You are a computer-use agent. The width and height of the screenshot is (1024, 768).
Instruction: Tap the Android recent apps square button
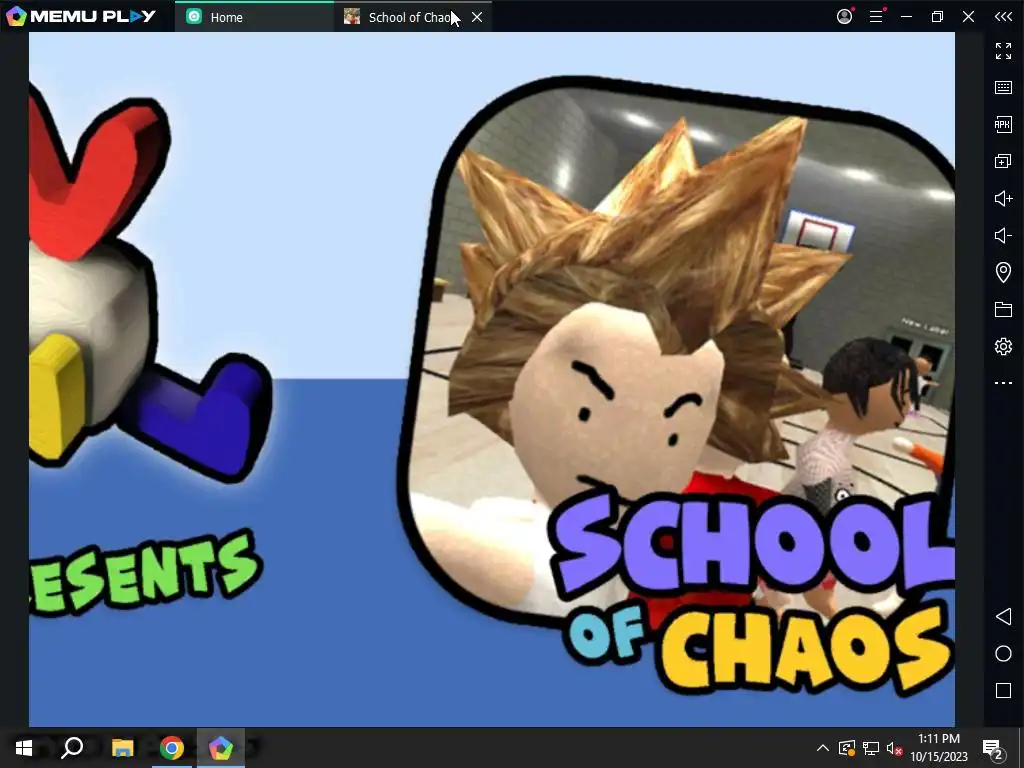tap(1003, 690)
